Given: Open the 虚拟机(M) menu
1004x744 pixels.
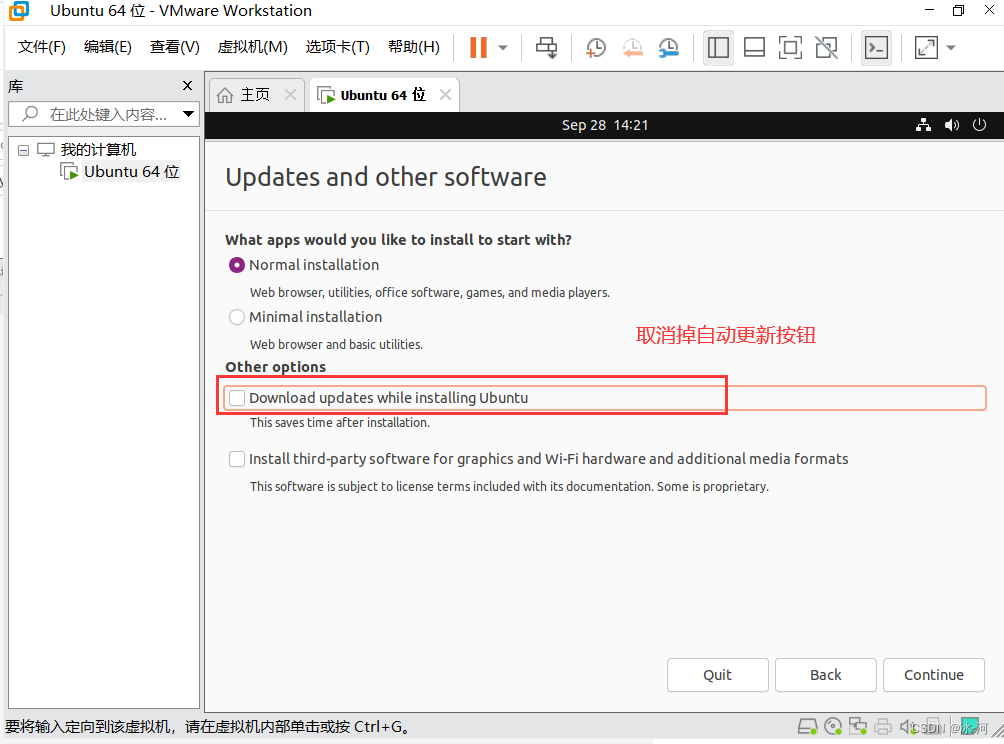Looking at the screenshot, I should coord(252,47).
